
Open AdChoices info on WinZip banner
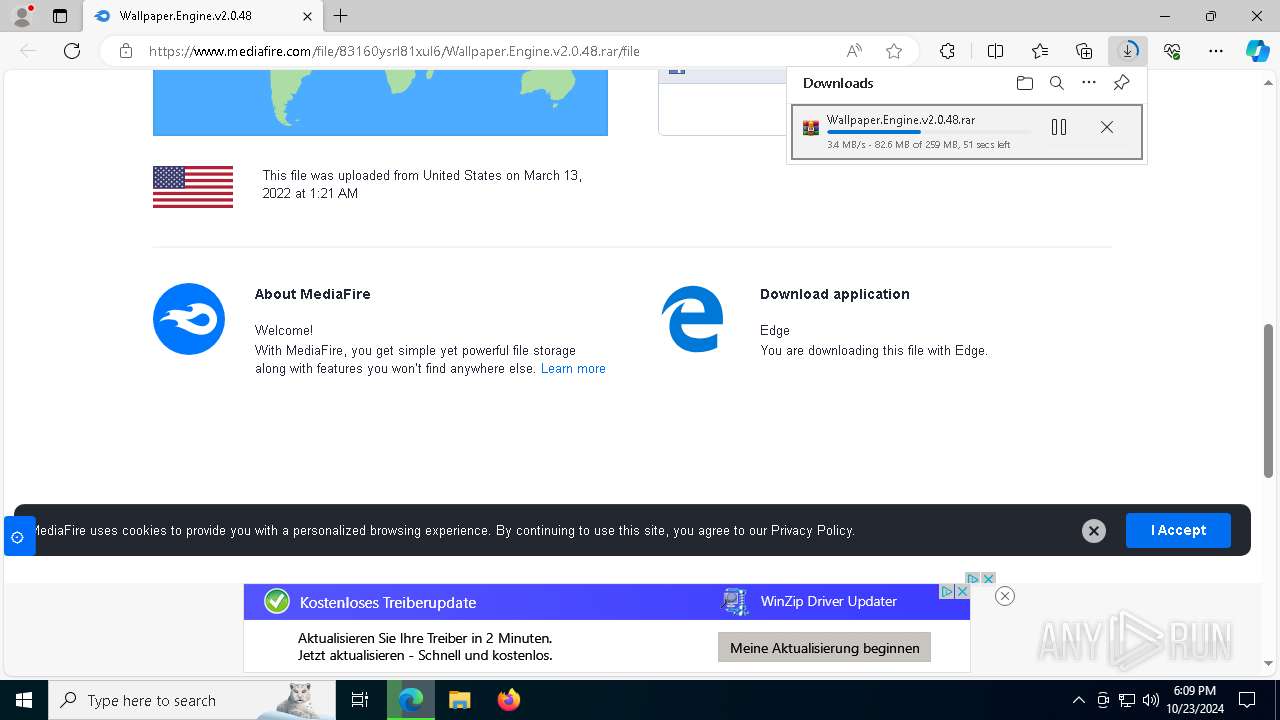point(947,591)
